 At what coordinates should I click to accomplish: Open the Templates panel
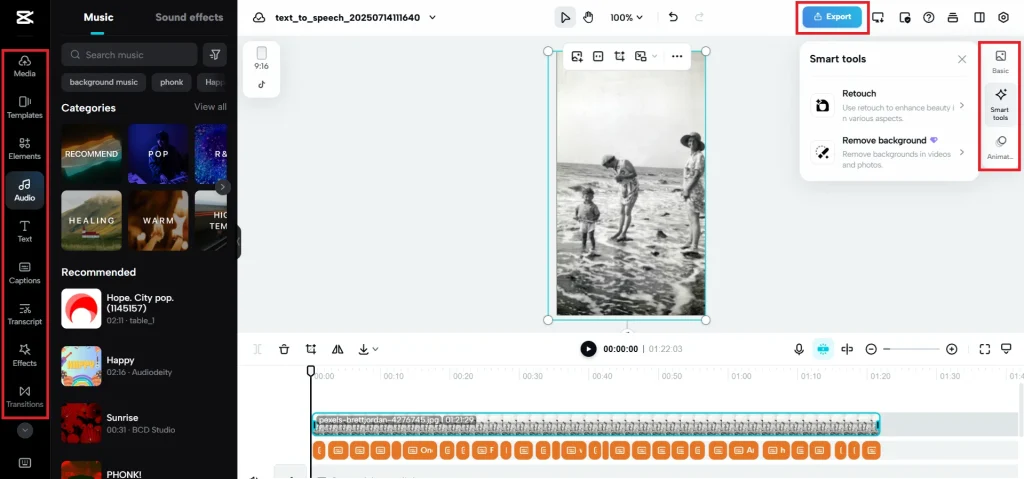click(24, 107)
